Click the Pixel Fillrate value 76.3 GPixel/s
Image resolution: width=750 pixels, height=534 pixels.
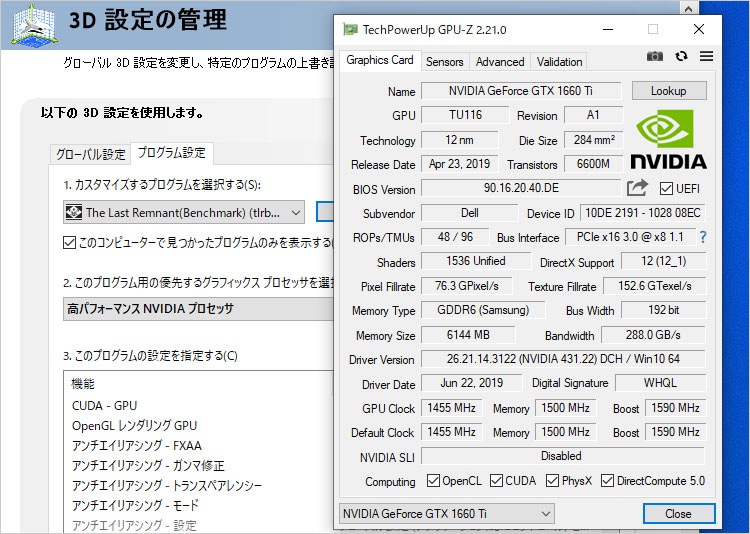pyautogui.click(x=466, y=286)
